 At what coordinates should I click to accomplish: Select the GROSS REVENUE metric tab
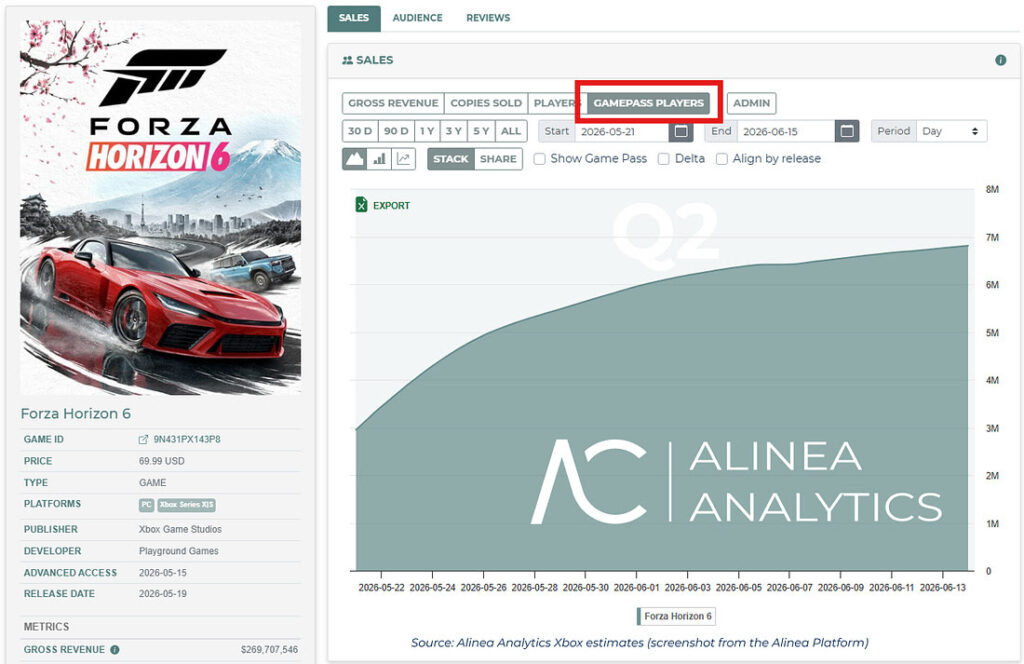tap(393, 103)
